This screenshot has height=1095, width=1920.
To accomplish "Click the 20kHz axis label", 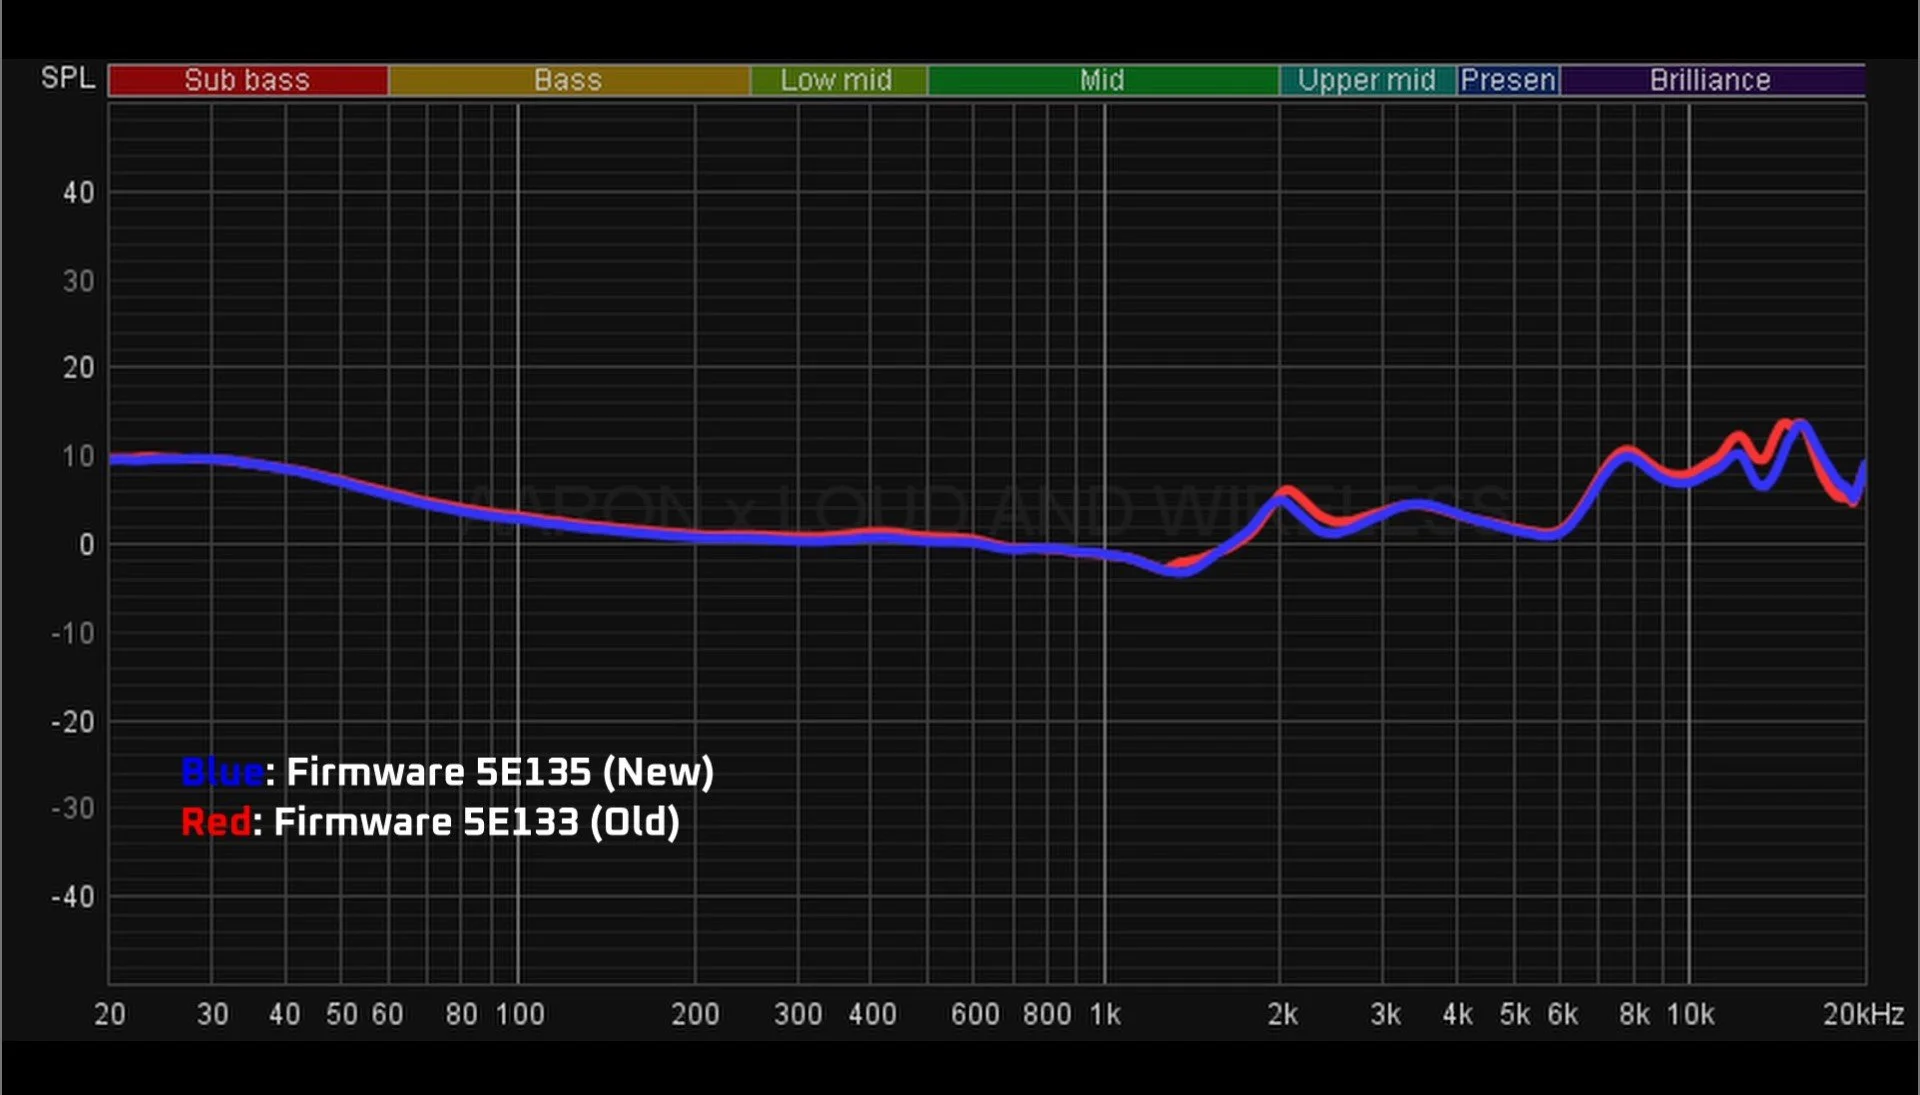I will (x=1862, y=1014).
